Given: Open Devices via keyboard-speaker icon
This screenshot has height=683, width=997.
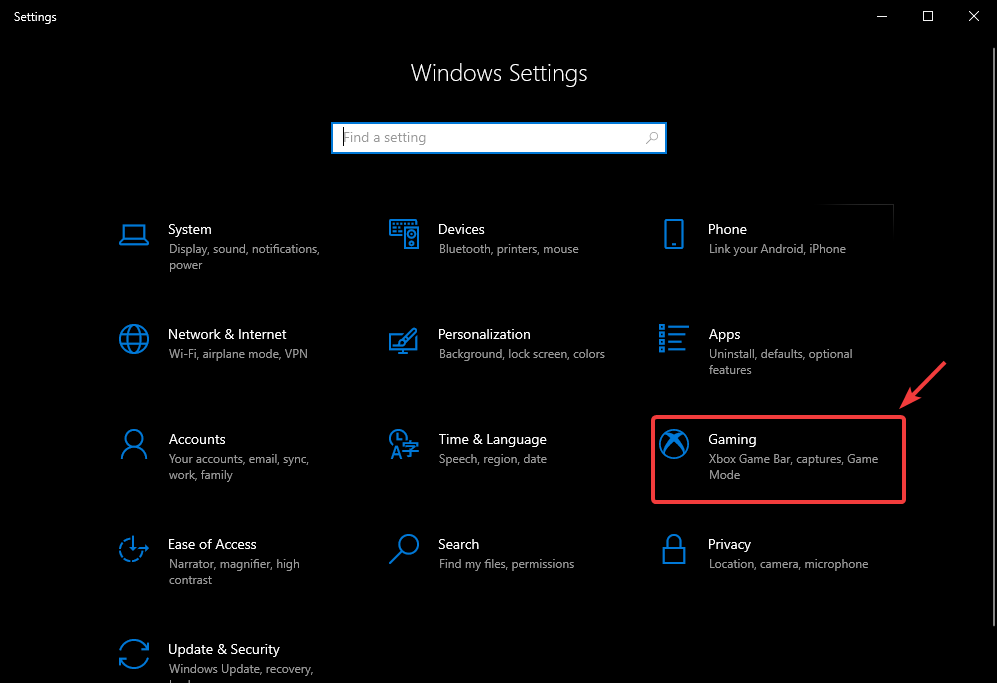Looking at the screenshot, I should 403,234.
